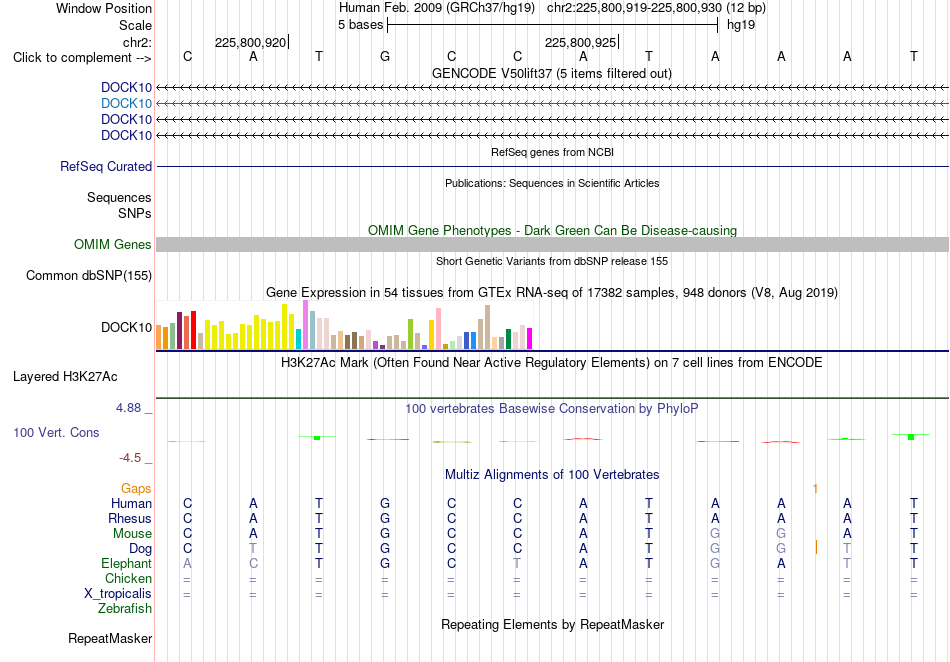This screenshot has height=662, width=950.
Task: Select the Scale track label
Action: (x=135, y=25)
